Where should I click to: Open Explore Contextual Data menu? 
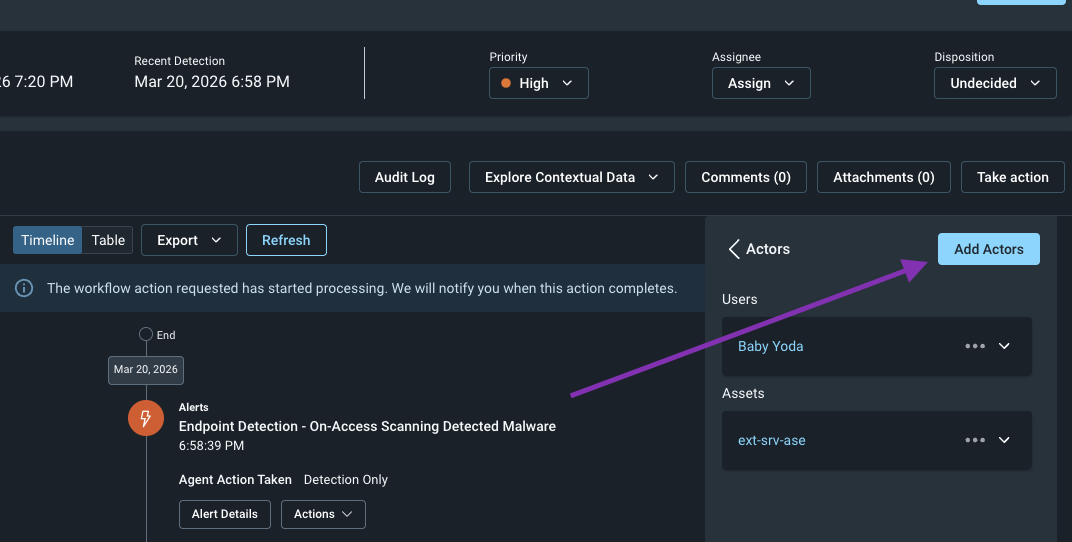pos(571,177)
